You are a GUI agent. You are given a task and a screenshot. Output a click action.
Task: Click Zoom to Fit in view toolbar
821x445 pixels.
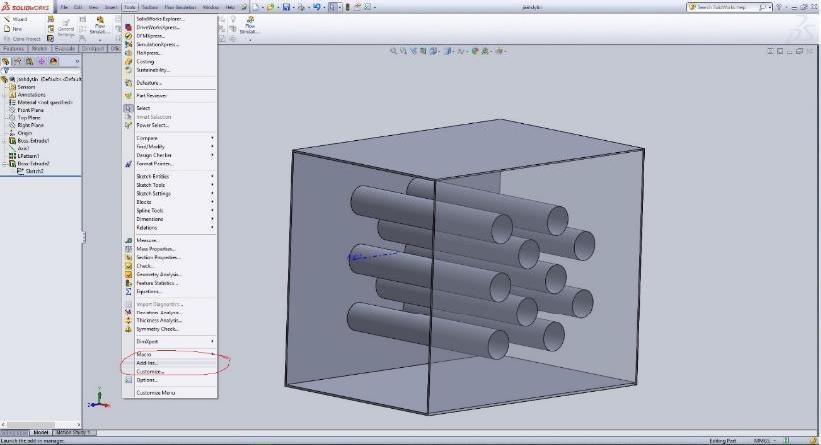pos(393,51)
